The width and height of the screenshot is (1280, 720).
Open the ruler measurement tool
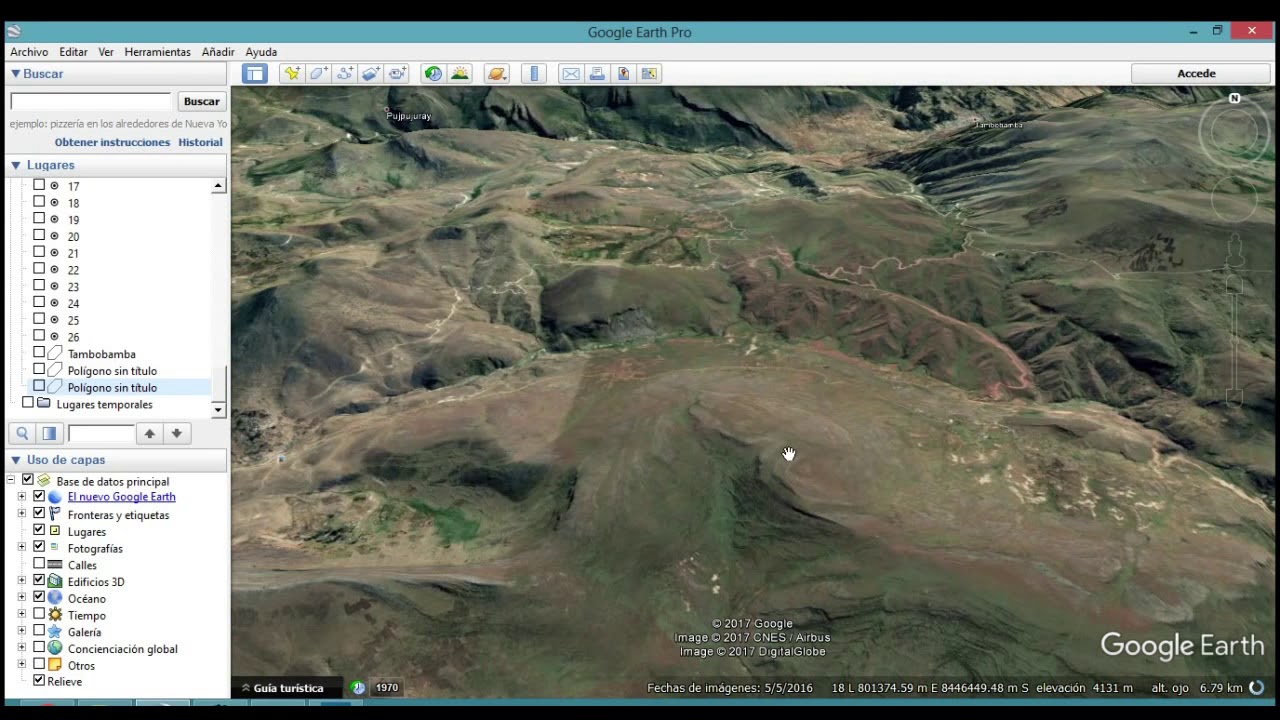(534, 73)
